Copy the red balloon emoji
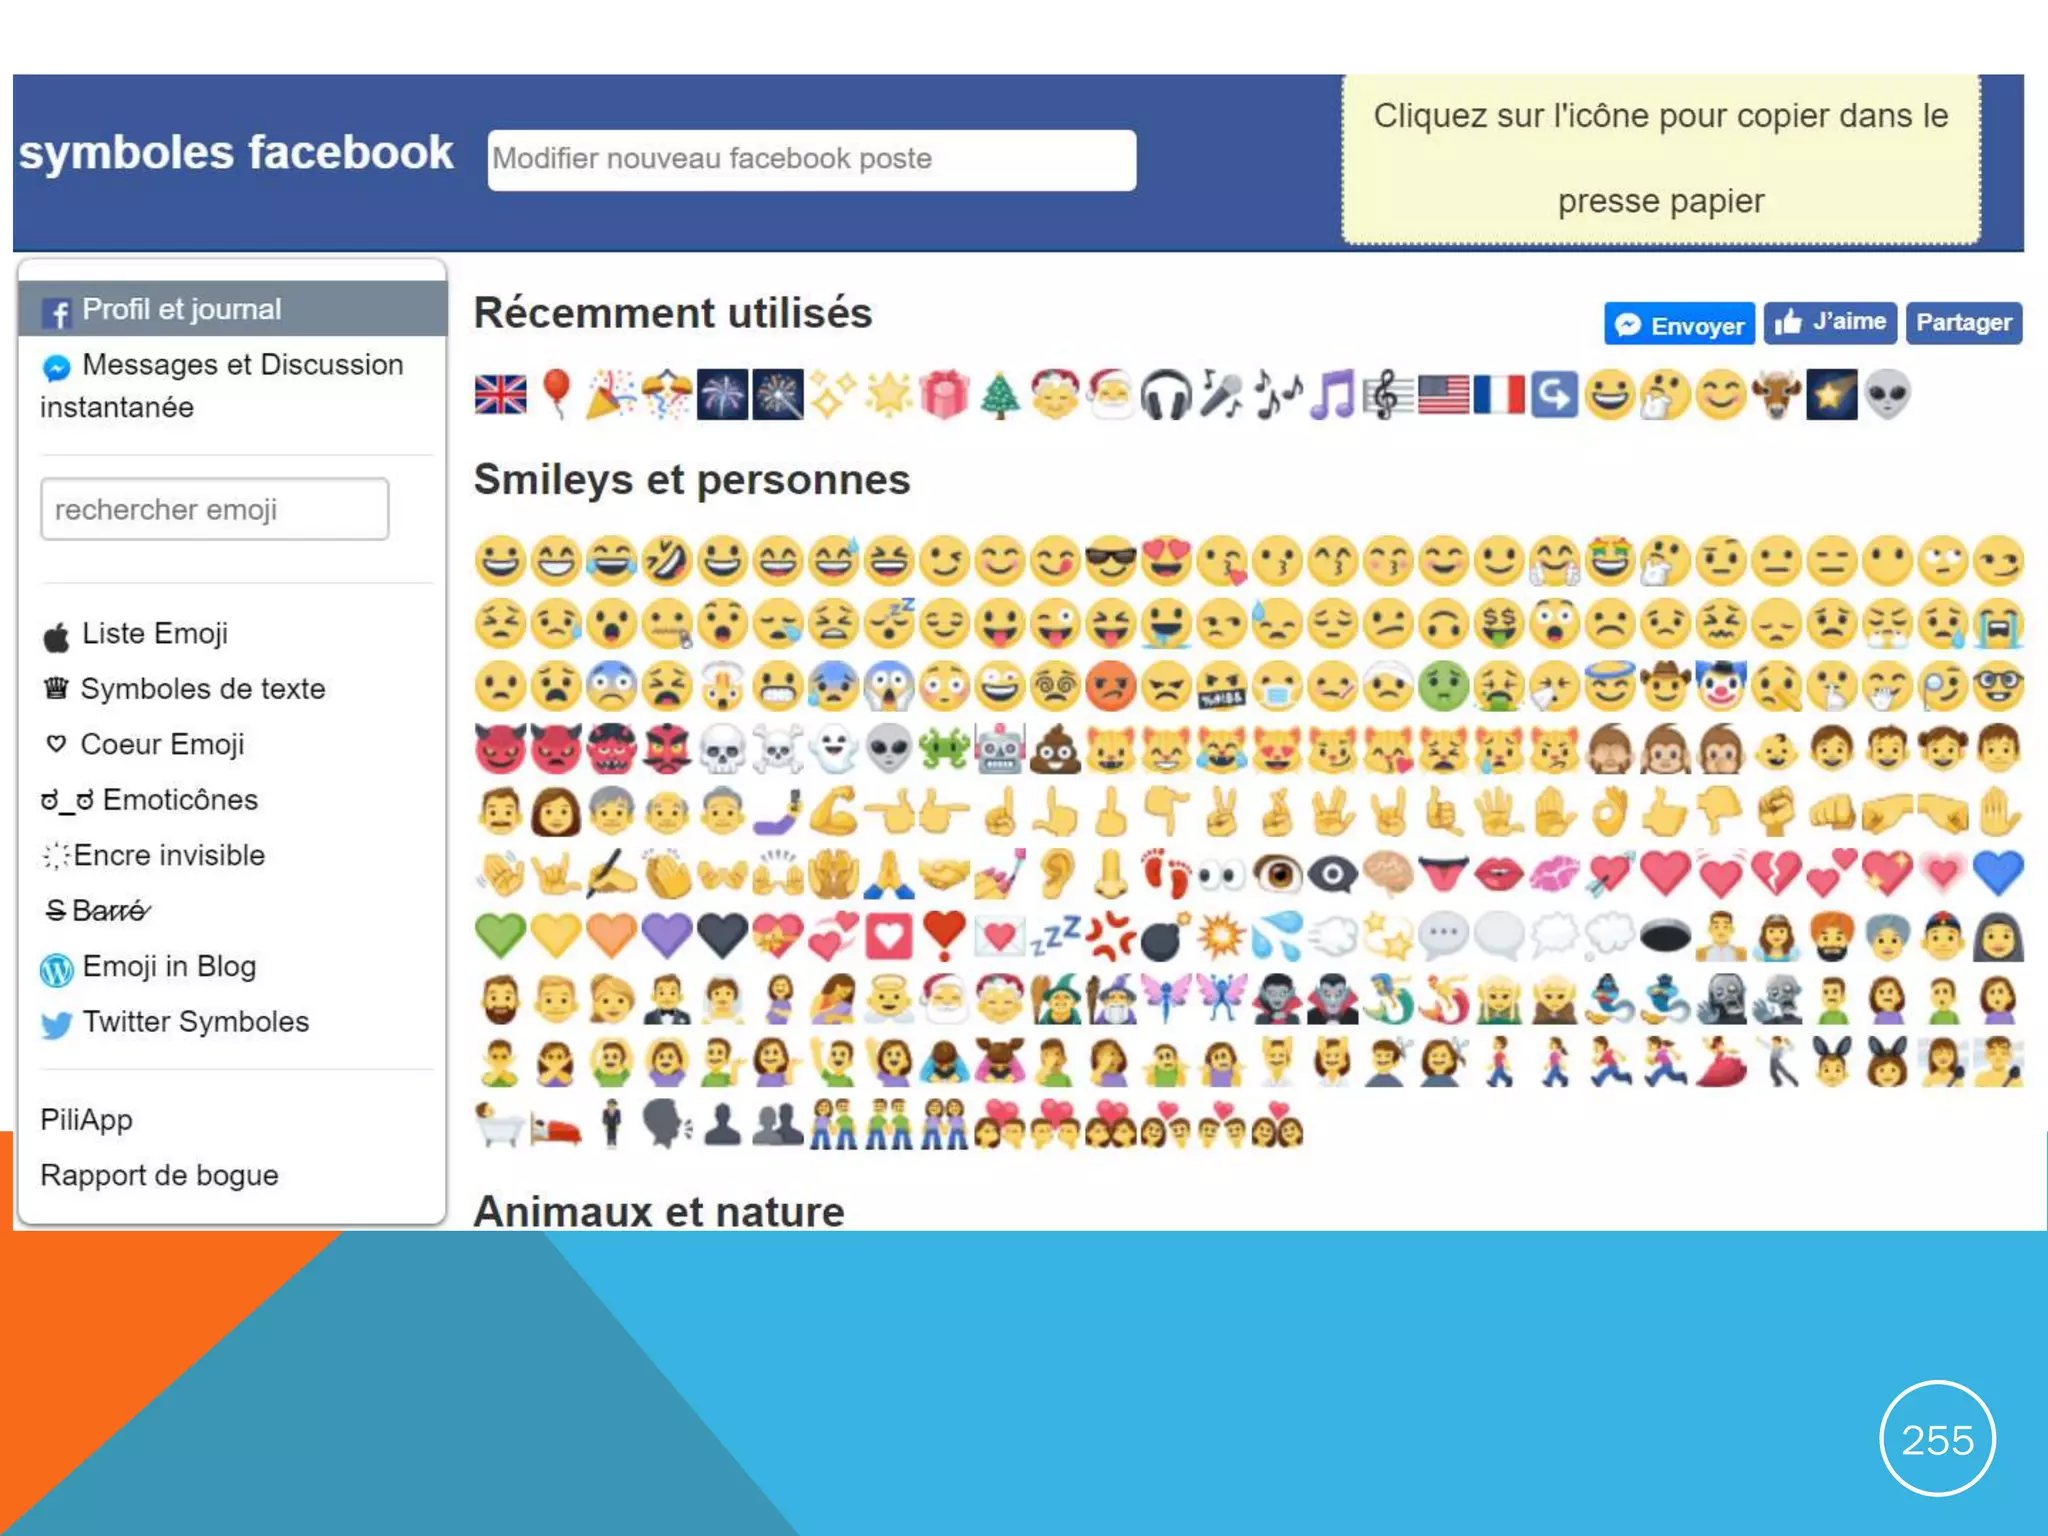The height and width of the screenshot is (1536, 2048). (556, 393)
